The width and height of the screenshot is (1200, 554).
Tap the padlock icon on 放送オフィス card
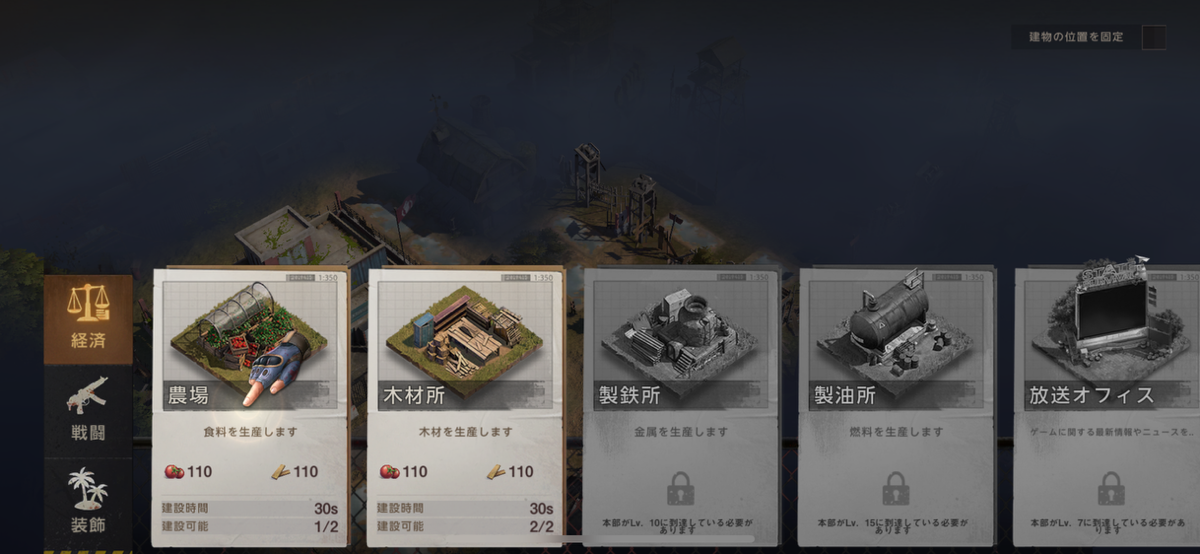[x=1111, y=488]
